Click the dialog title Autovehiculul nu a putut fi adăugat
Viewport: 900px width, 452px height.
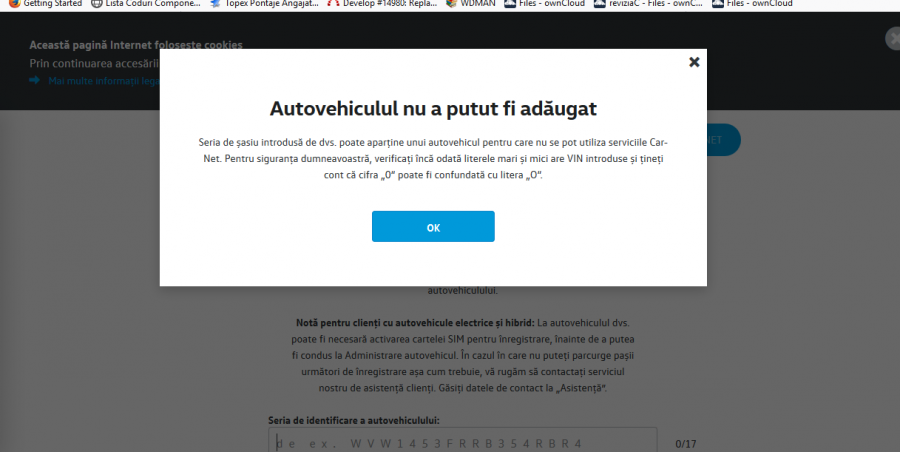pyautogui.click(x=433, y=109)
